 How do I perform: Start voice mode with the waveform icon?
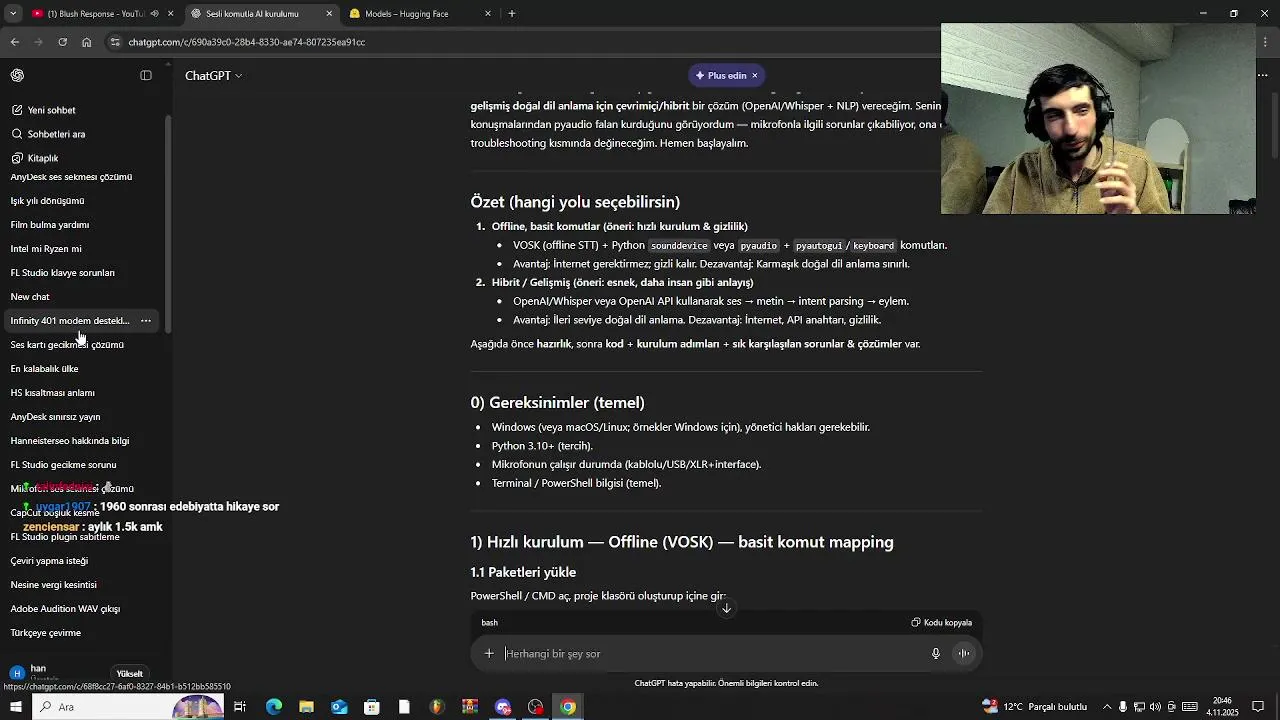[964, 654]
